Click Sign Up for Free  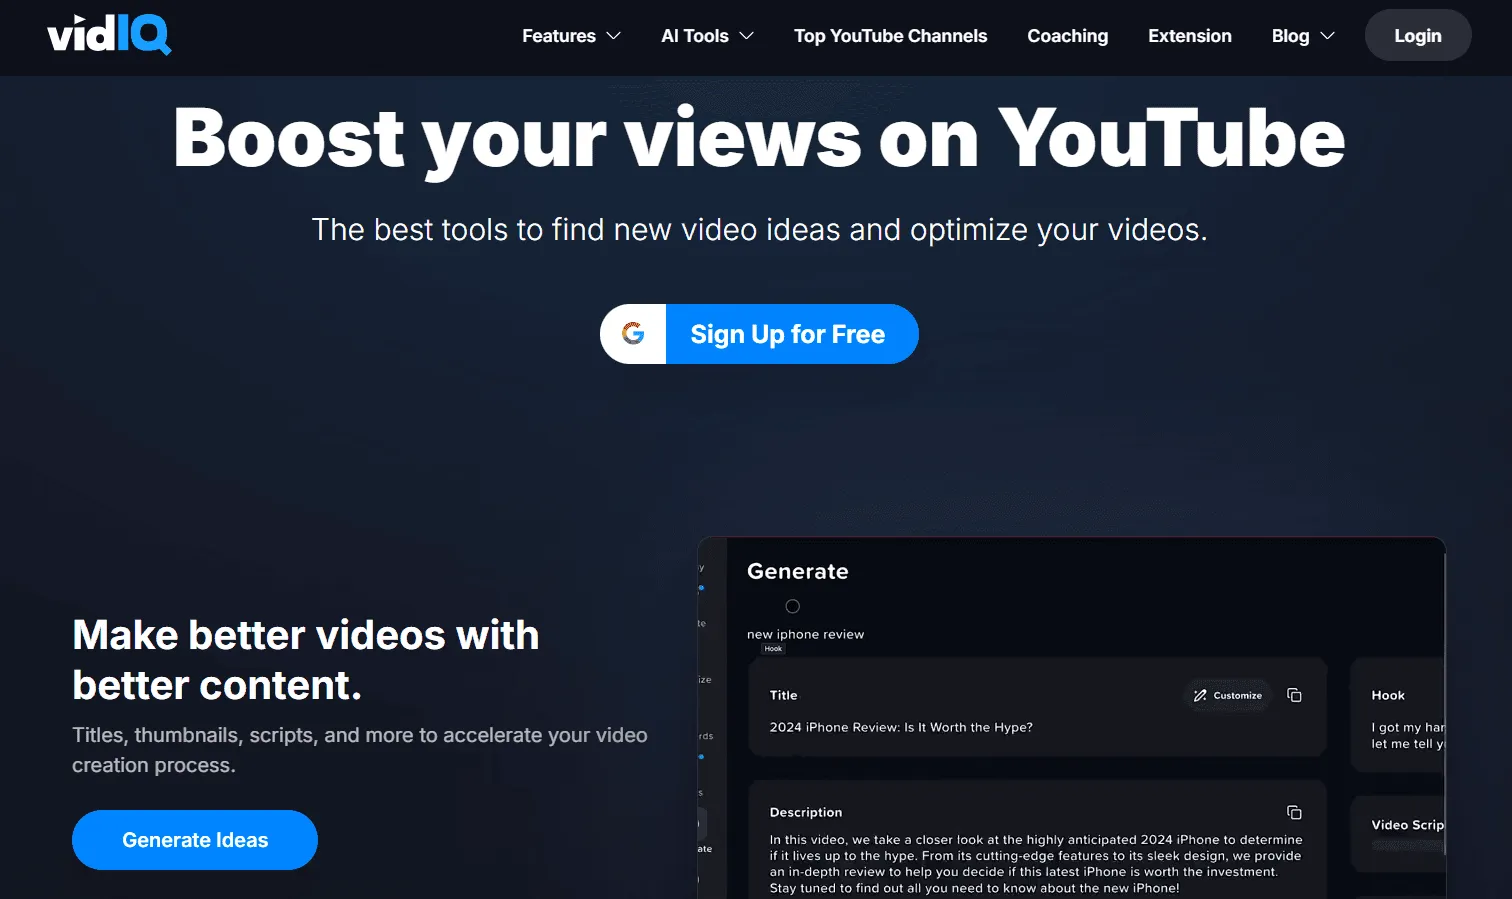pos(759,334)
